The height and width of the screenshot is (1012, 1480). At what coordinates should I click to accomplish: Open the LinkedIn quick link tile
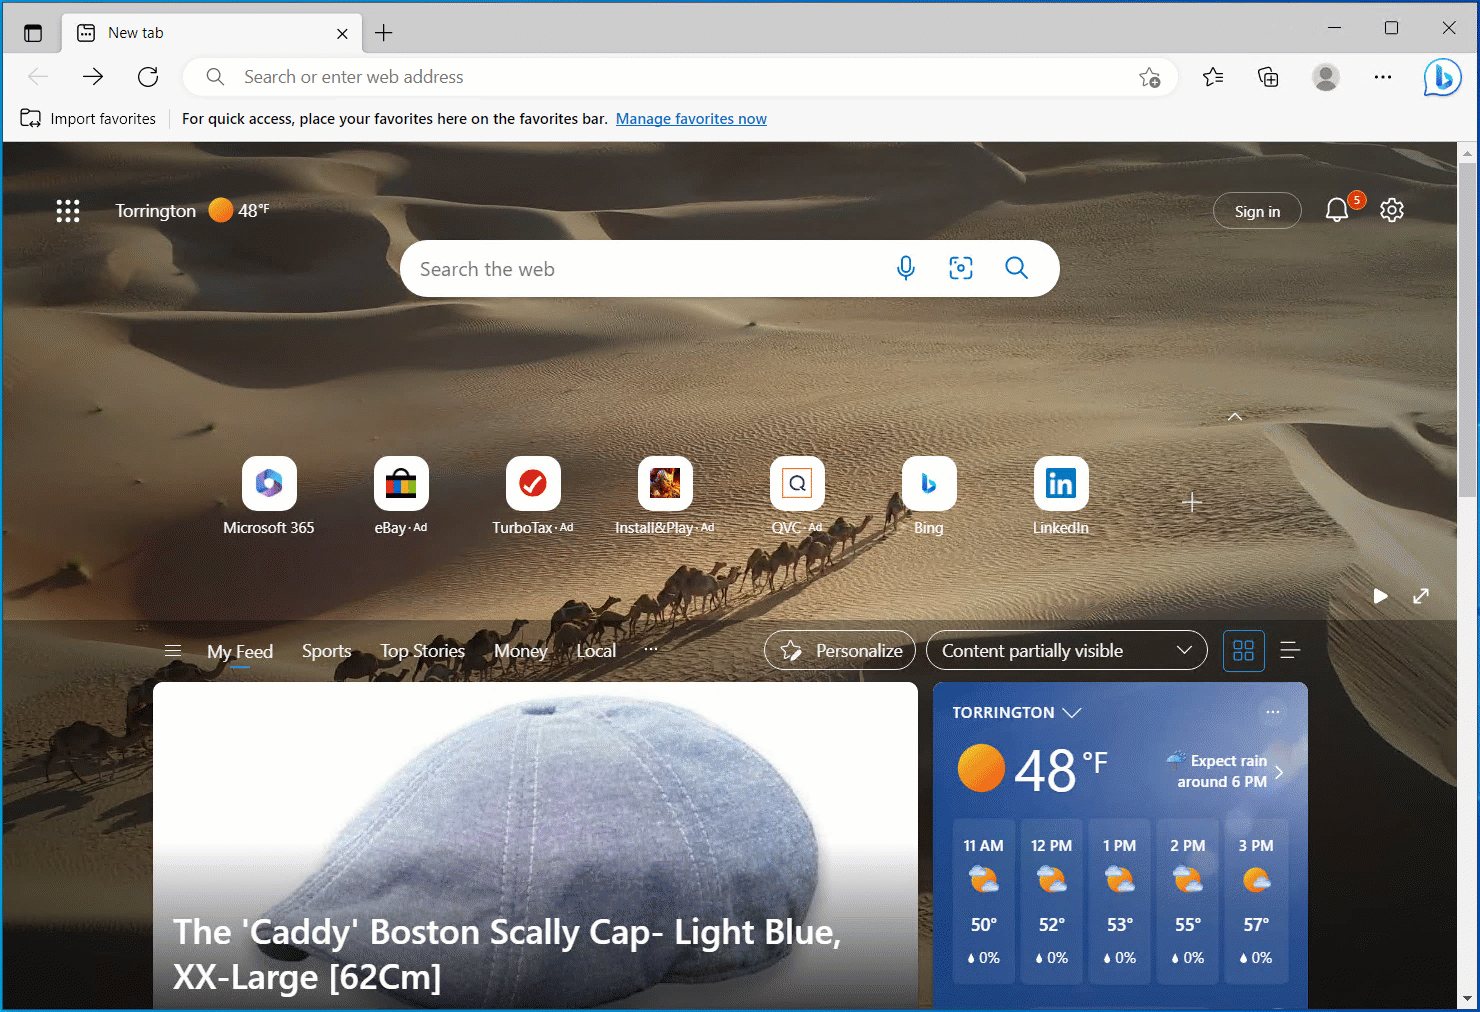point(1060,484)
